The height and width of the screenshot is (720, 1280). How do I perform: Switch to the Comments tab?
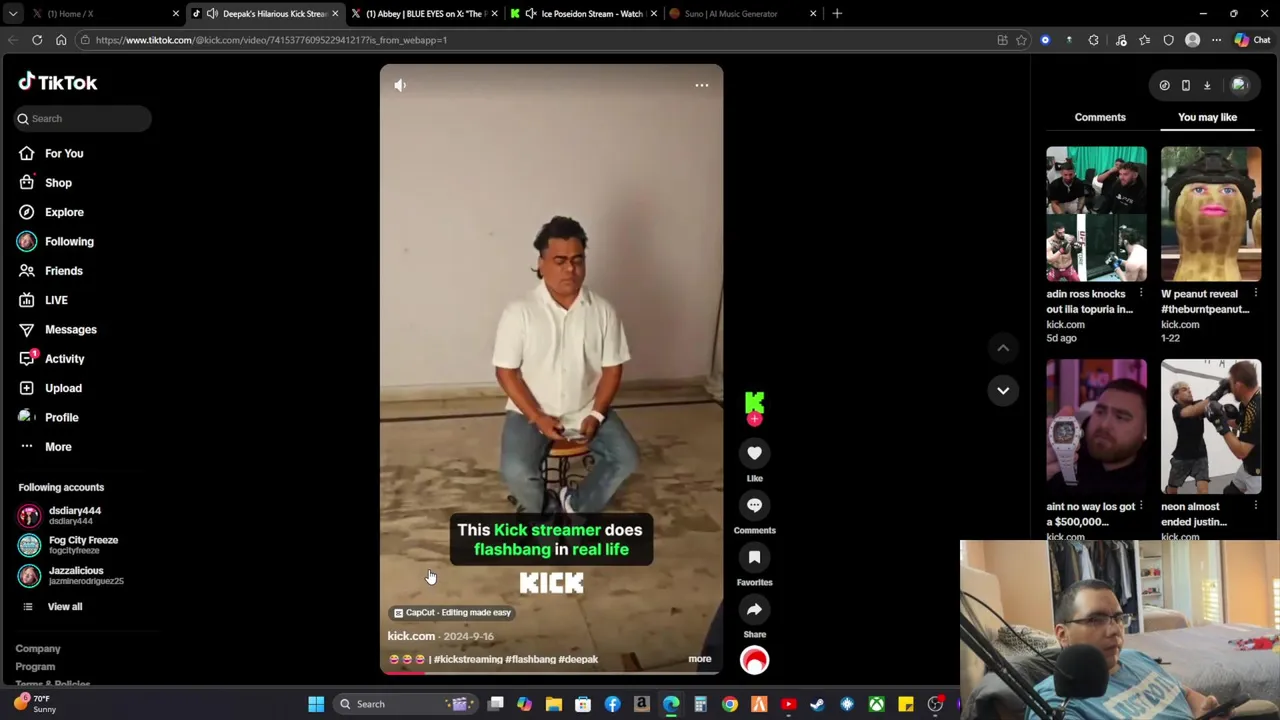click(1100, 117)
